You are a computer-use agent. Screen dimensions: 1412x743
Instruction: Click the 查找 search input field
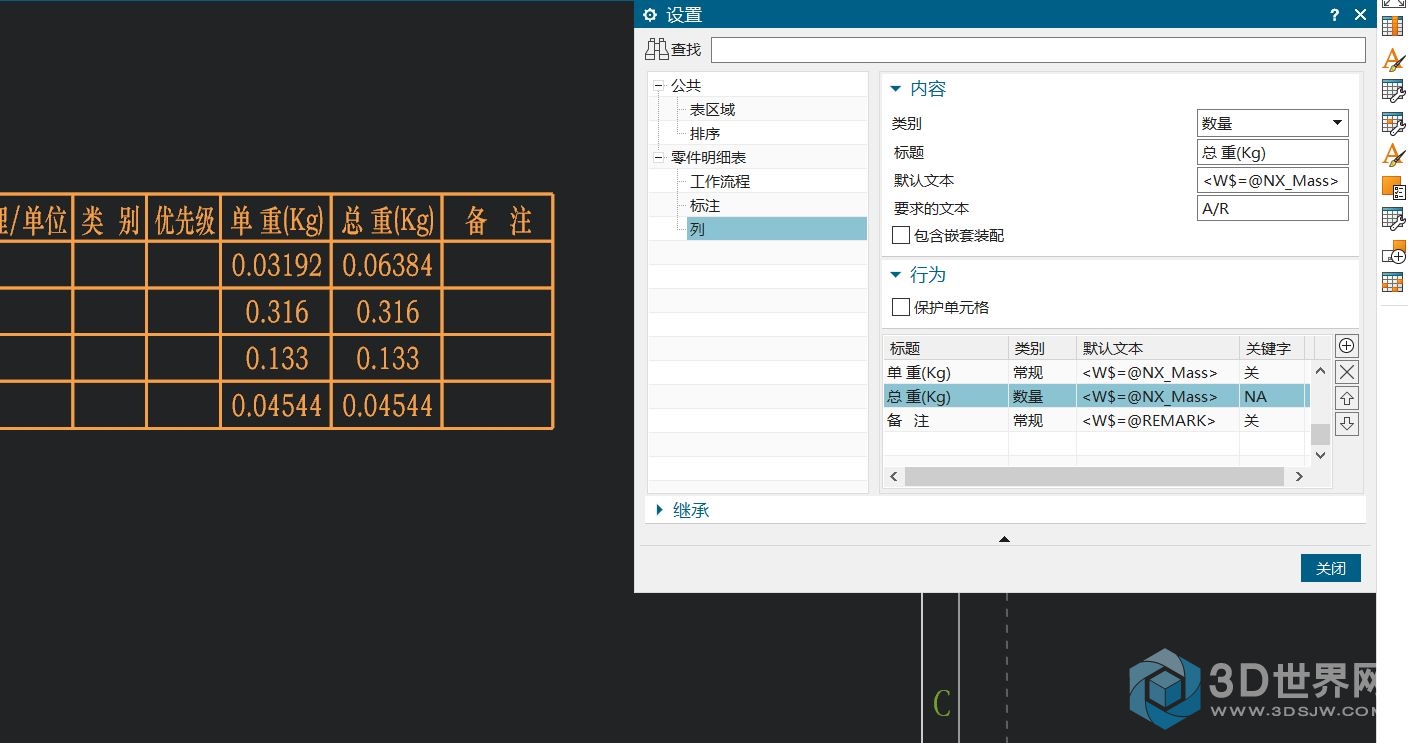pos(1038,50)
